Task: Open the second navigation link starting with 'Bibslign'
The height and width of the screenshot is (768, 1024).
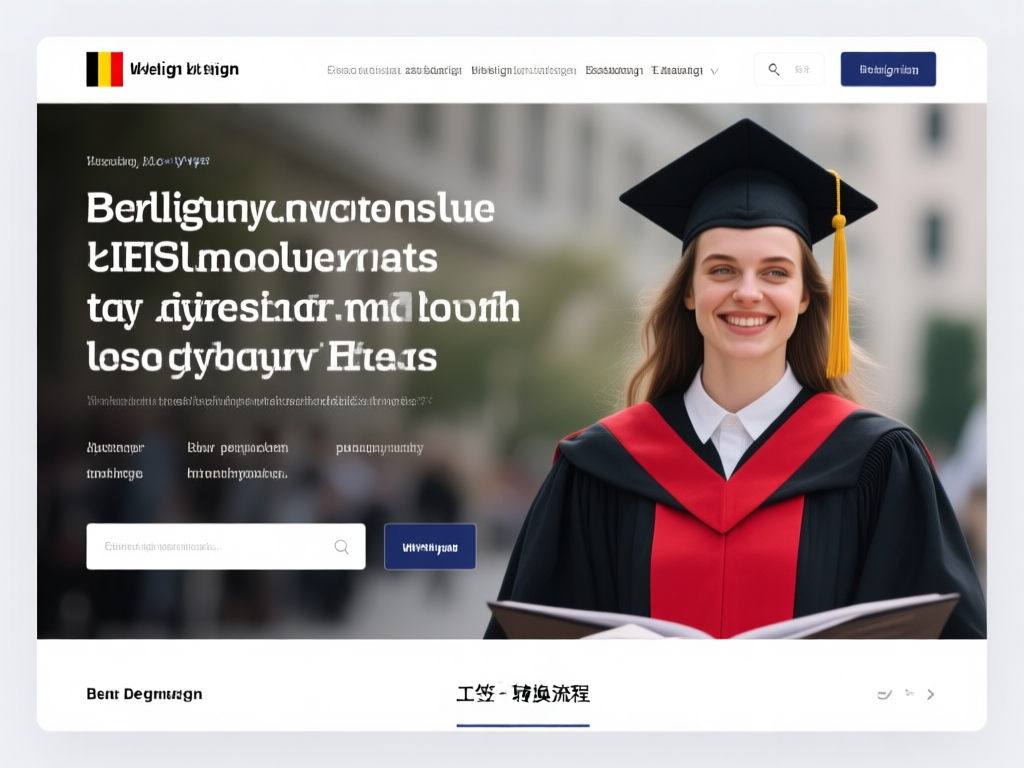Action: [x=524, y=70]
